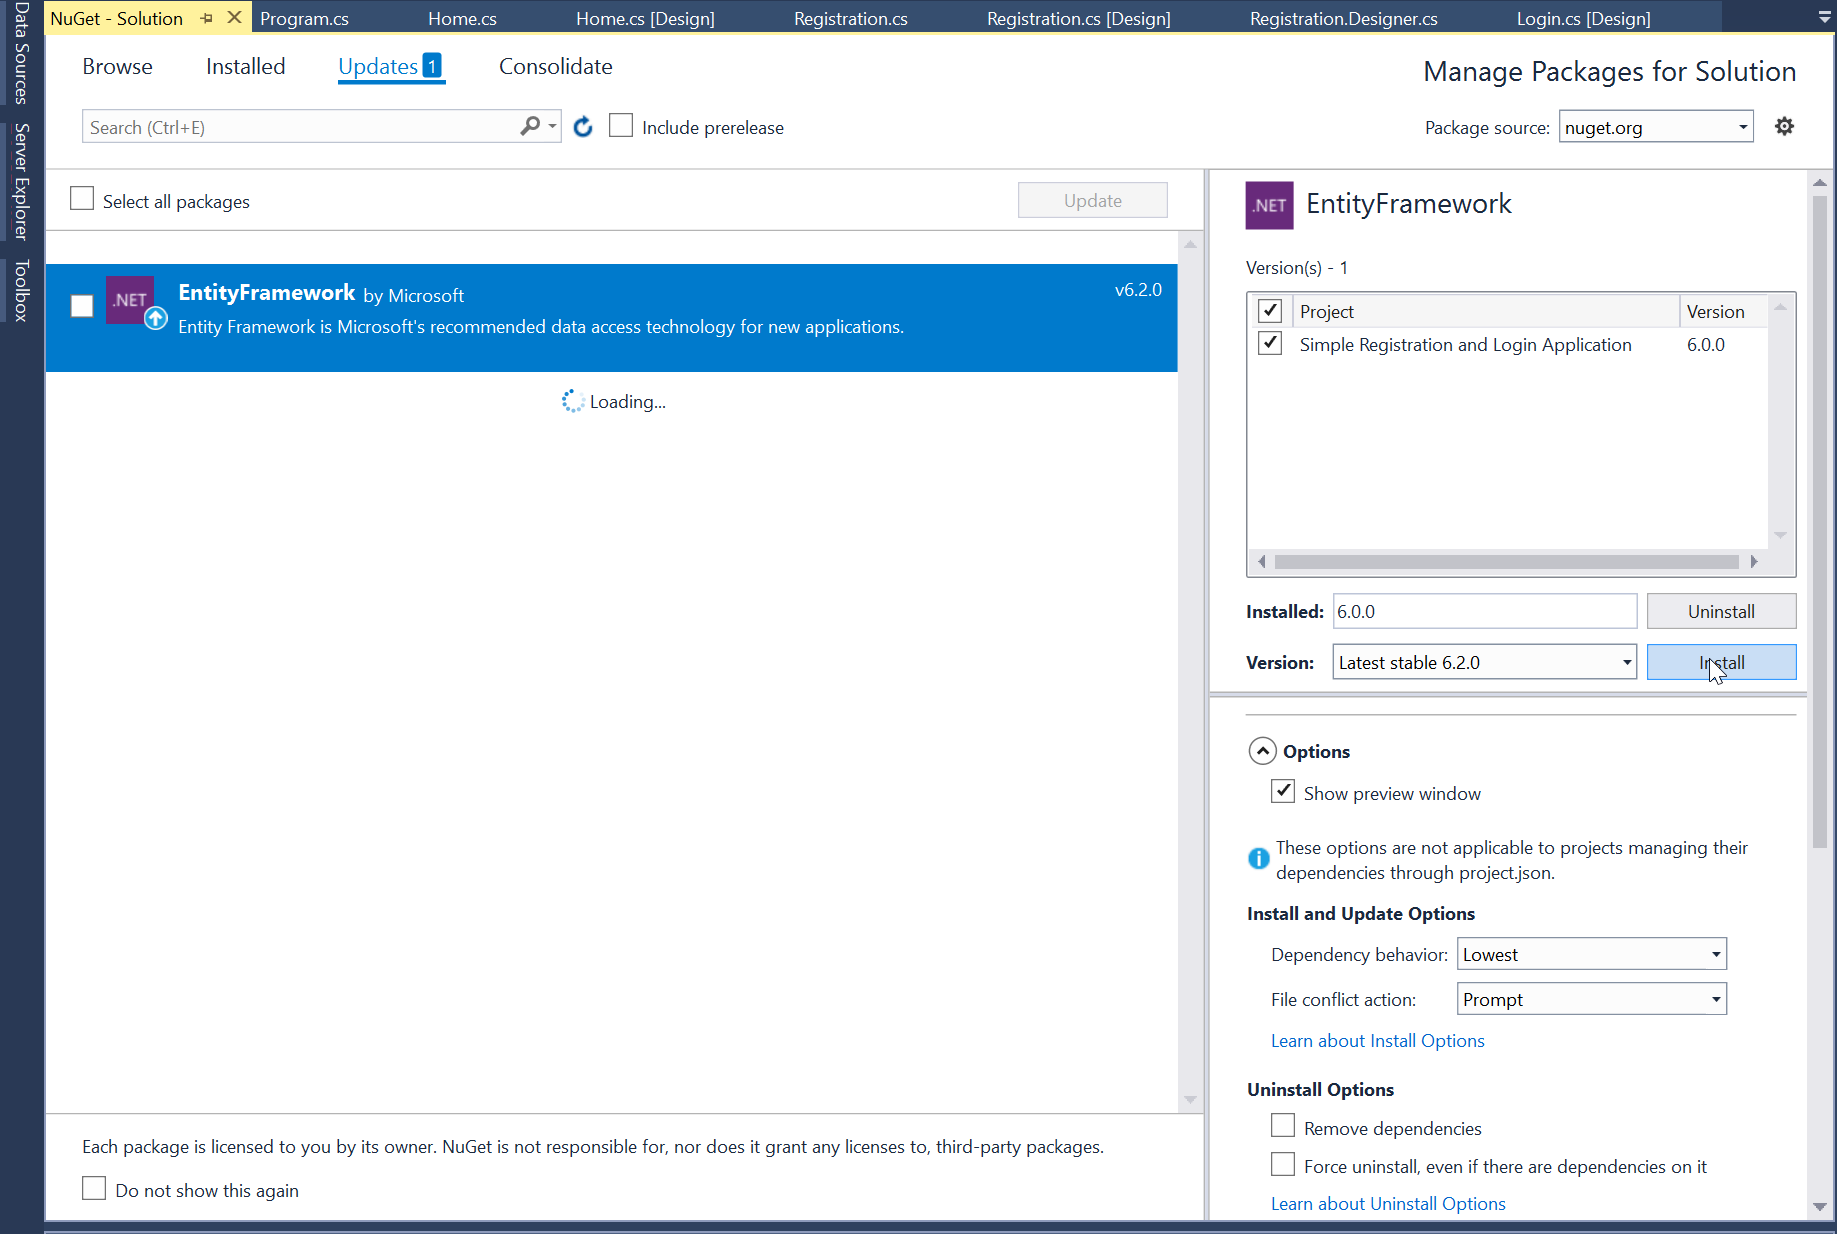Image resolution: width=1837 pixels, height=1234 pixels.
Task: Tick the EntityFramework package checkbox
Action: 82,306
